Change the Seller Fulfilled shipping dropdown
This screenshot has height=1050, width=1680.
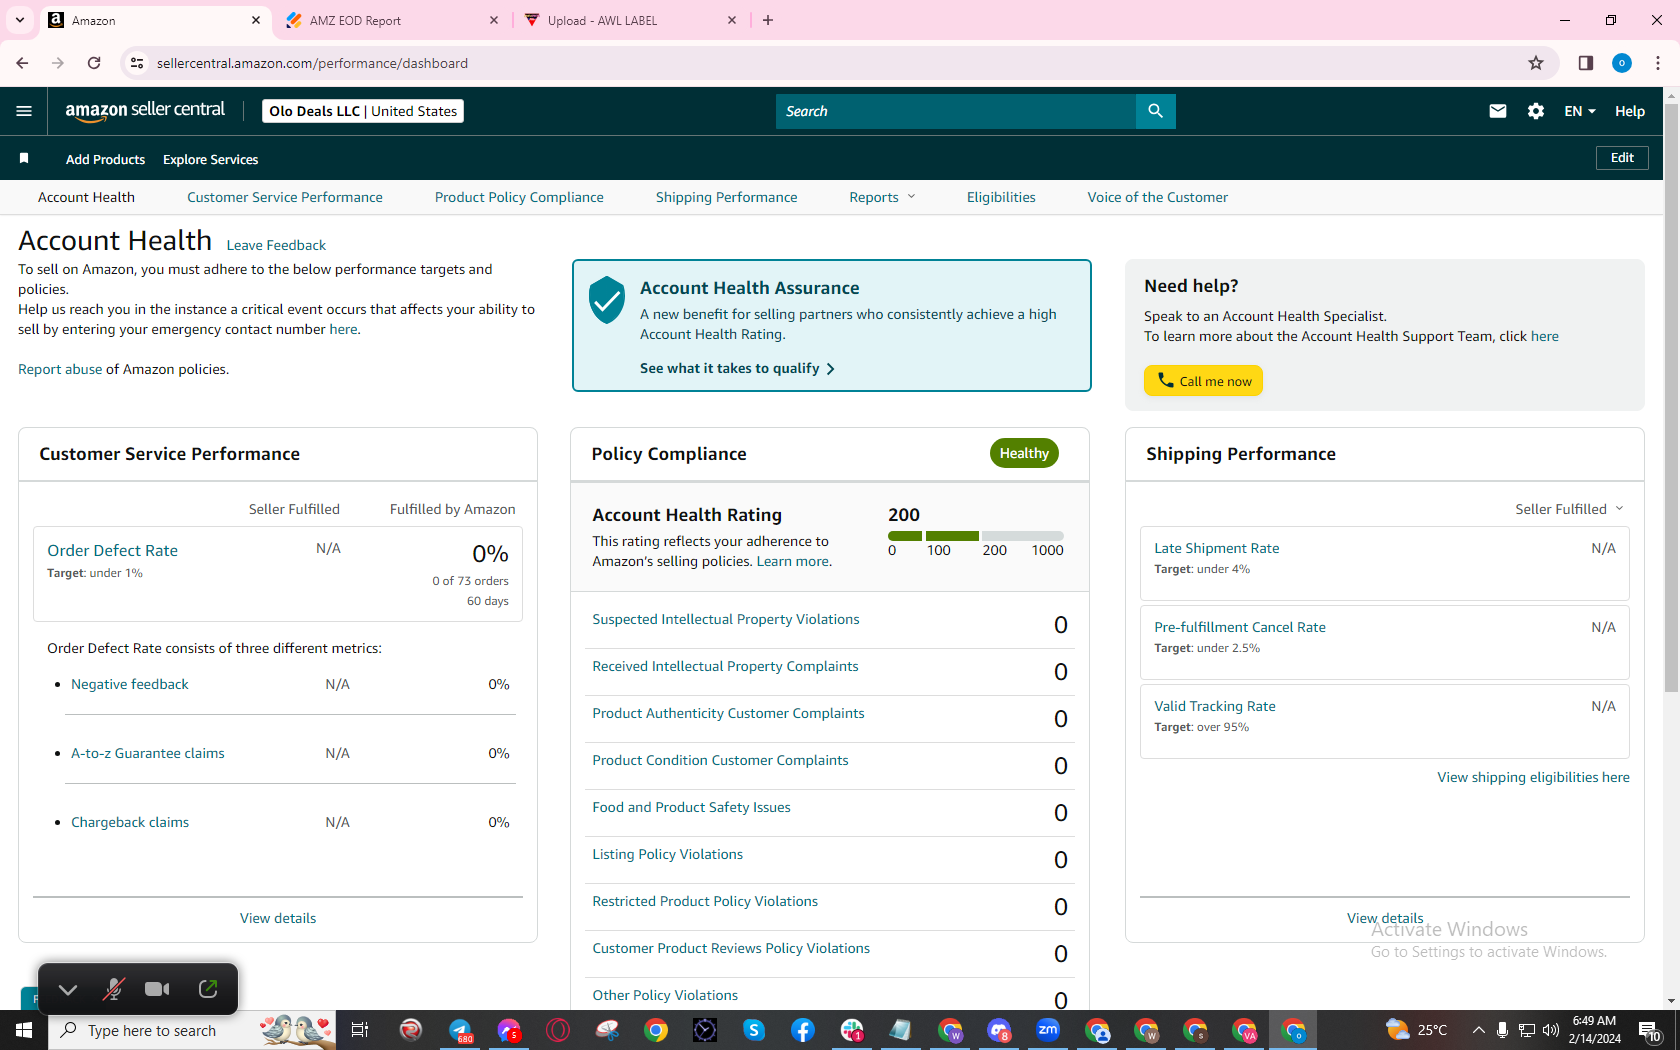[x=1569, y=509]
